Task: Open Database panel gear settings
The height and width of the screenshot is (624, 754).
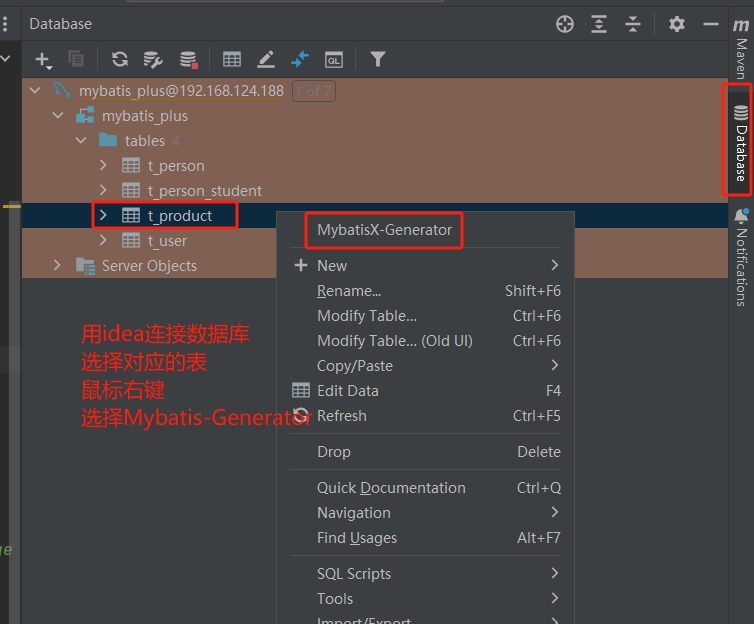Action: pyautogui.click(x=677, y=24)
